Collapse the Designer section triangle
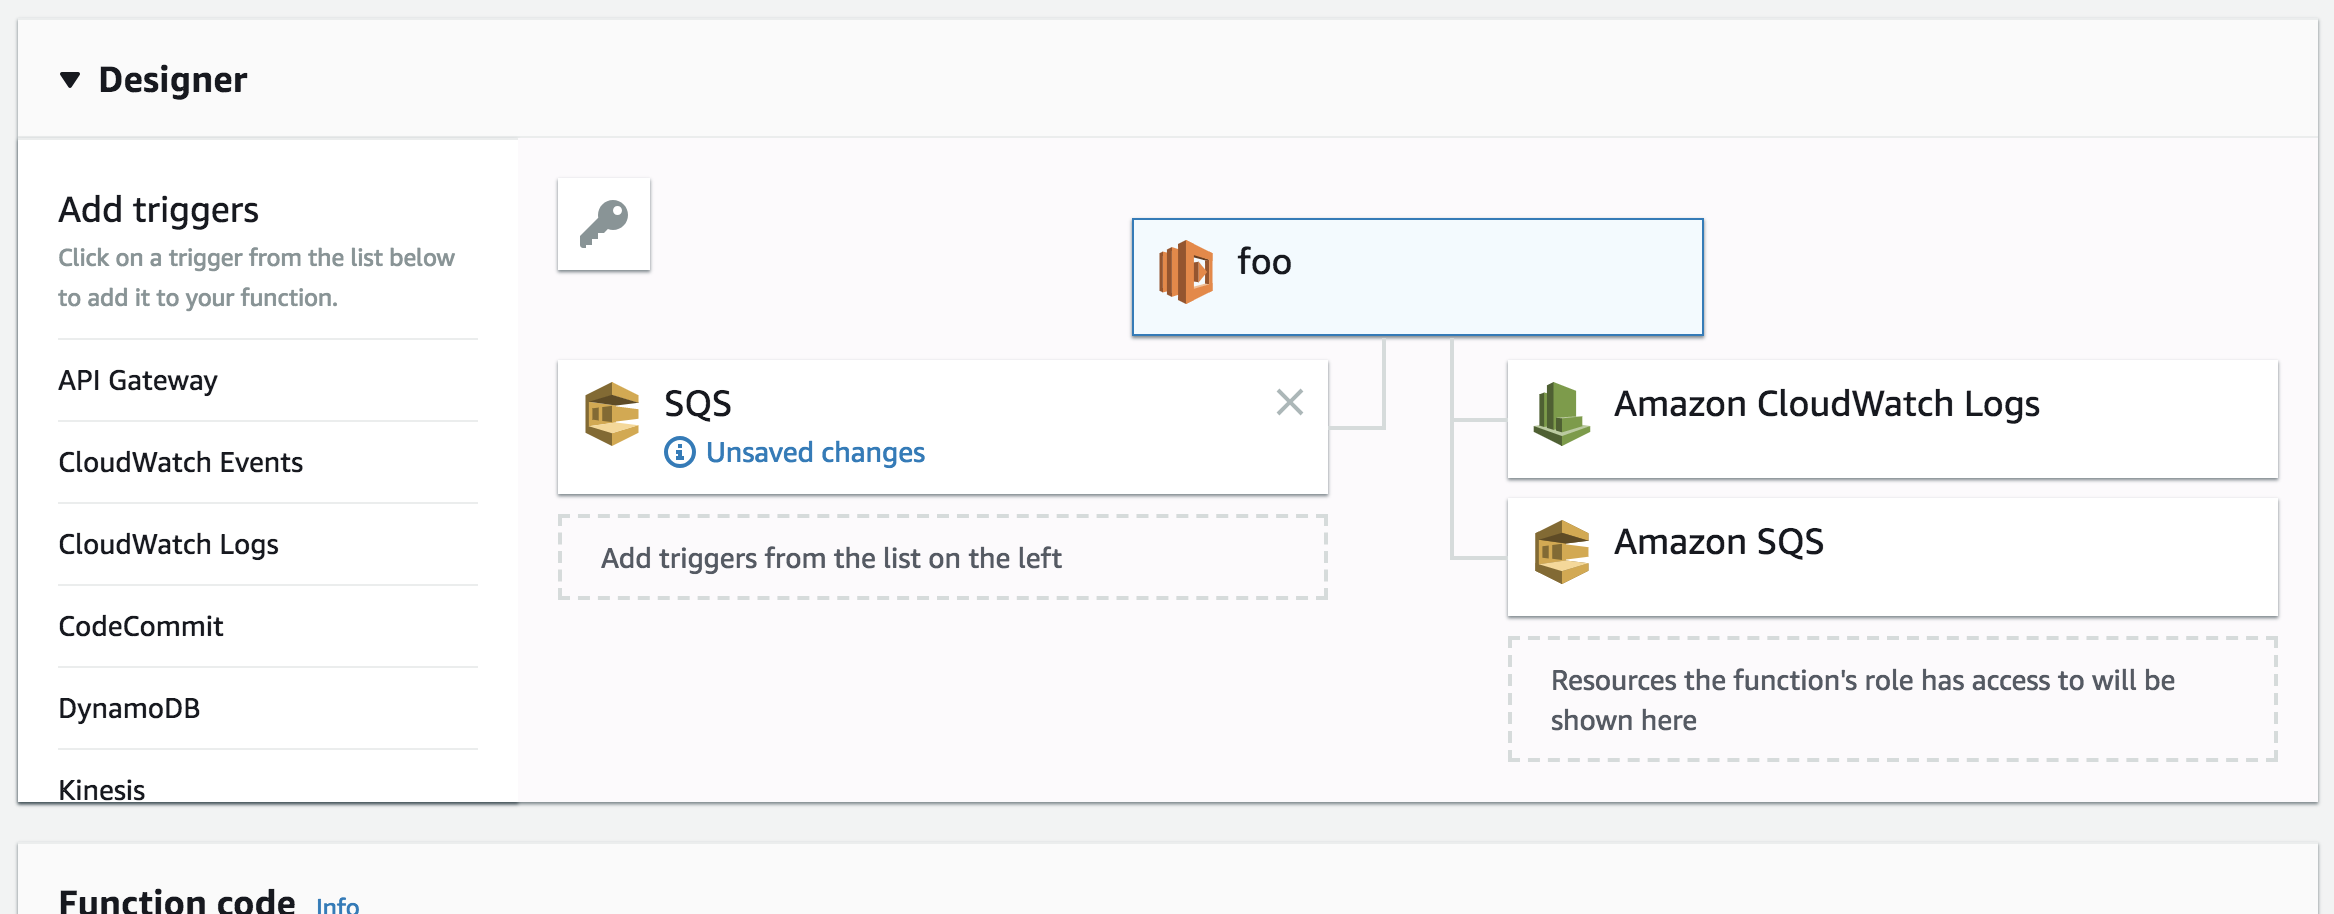Image resolution: width=2334 pixels, height=914 pixels. tap(69, 80)
